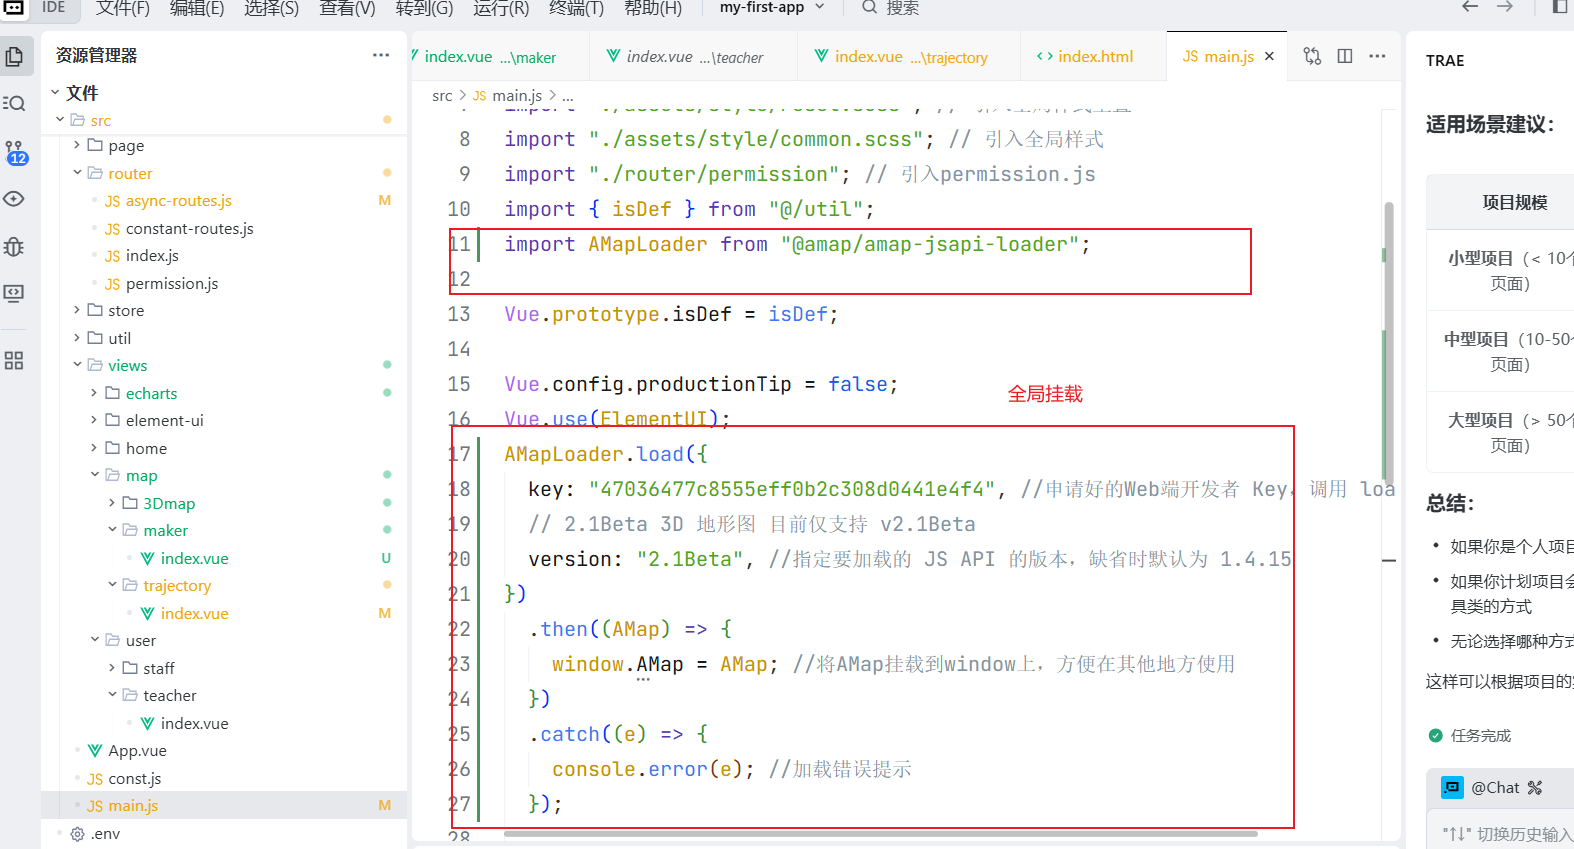
Task: Click the TRAE panel title
Action: pyautogui.click(x=1445, y=60)
